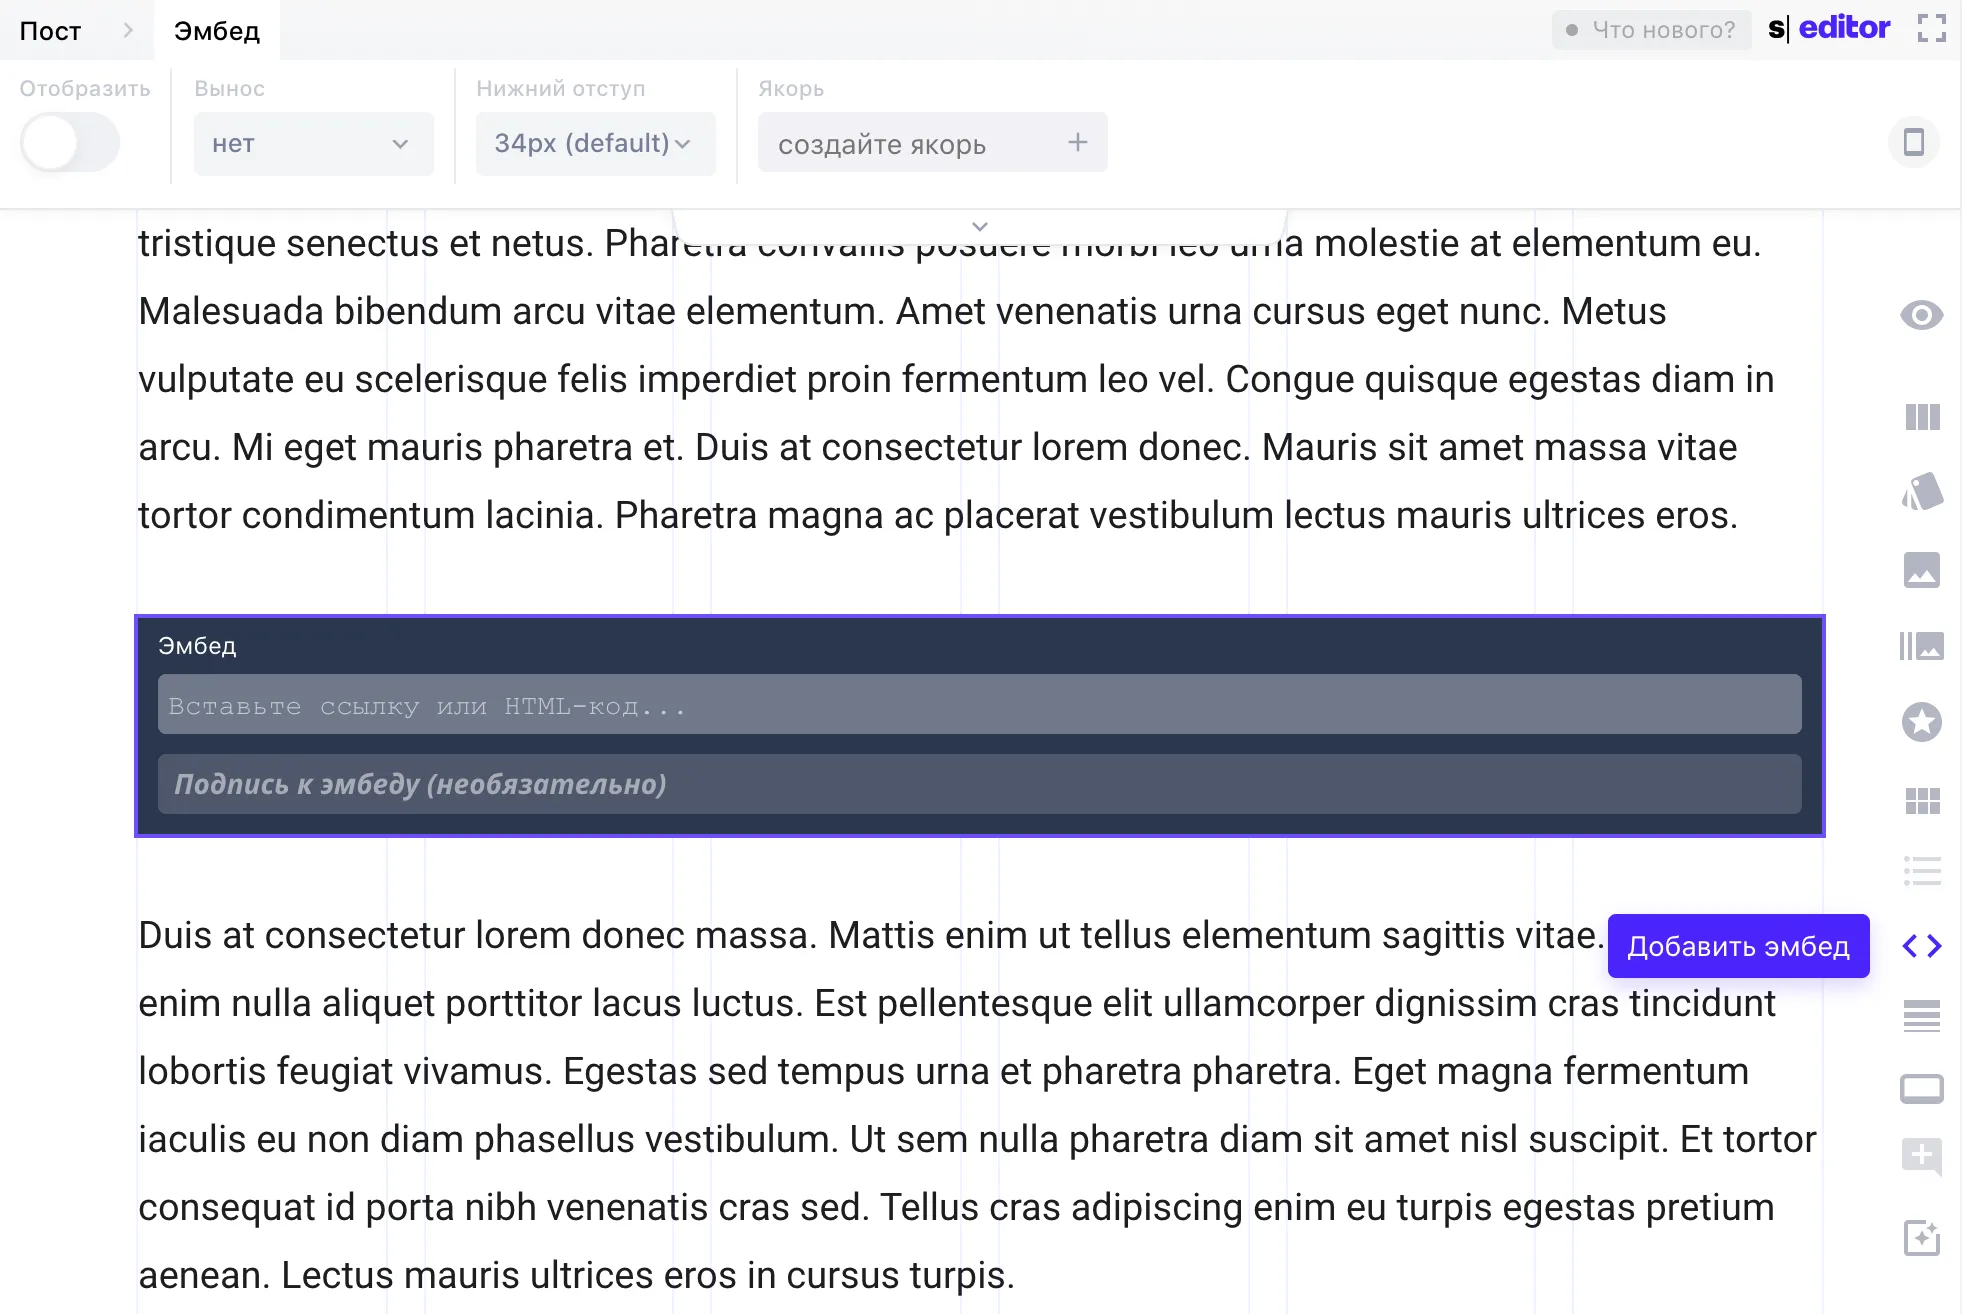This screenshot has width=1962, height=1314.
Task: Add anchor with the plus icon
Action: [x=1077, y=143]
